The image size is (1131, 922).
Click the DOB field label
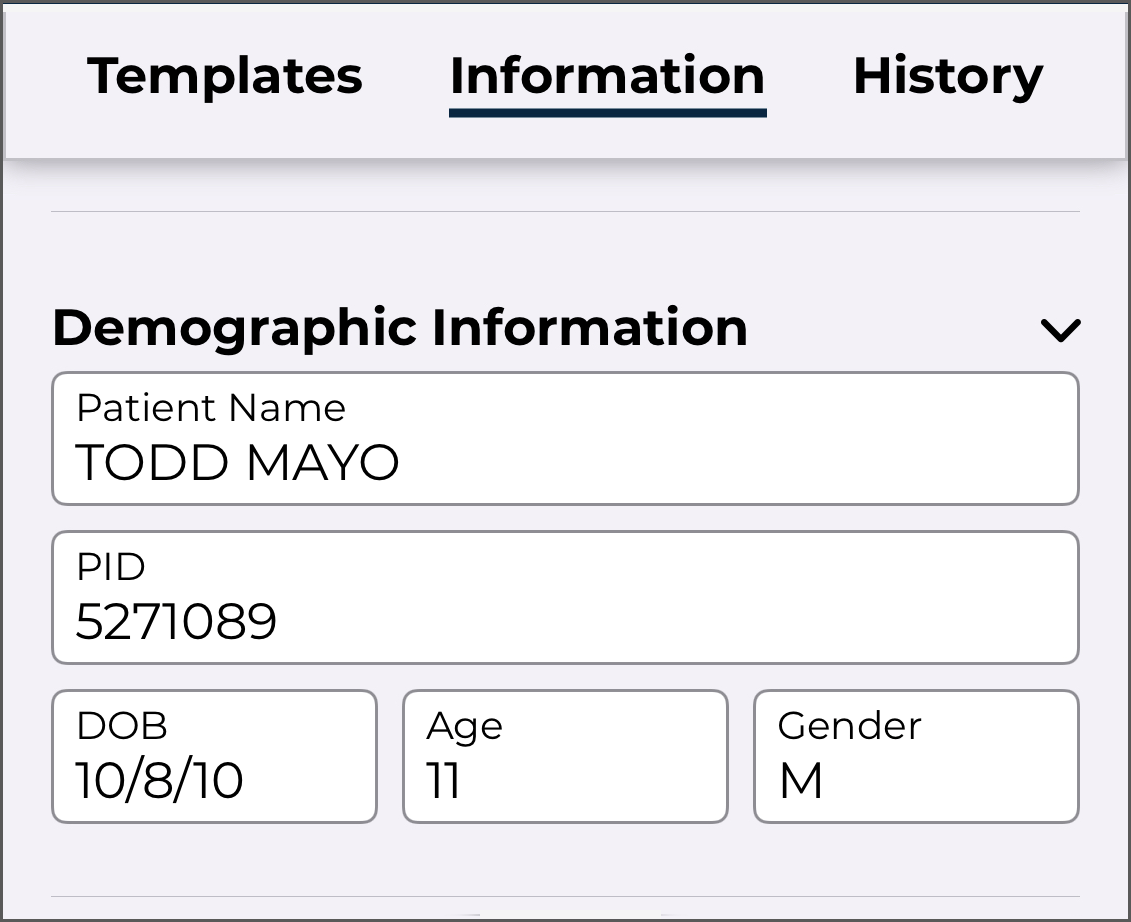click(122, 725)
